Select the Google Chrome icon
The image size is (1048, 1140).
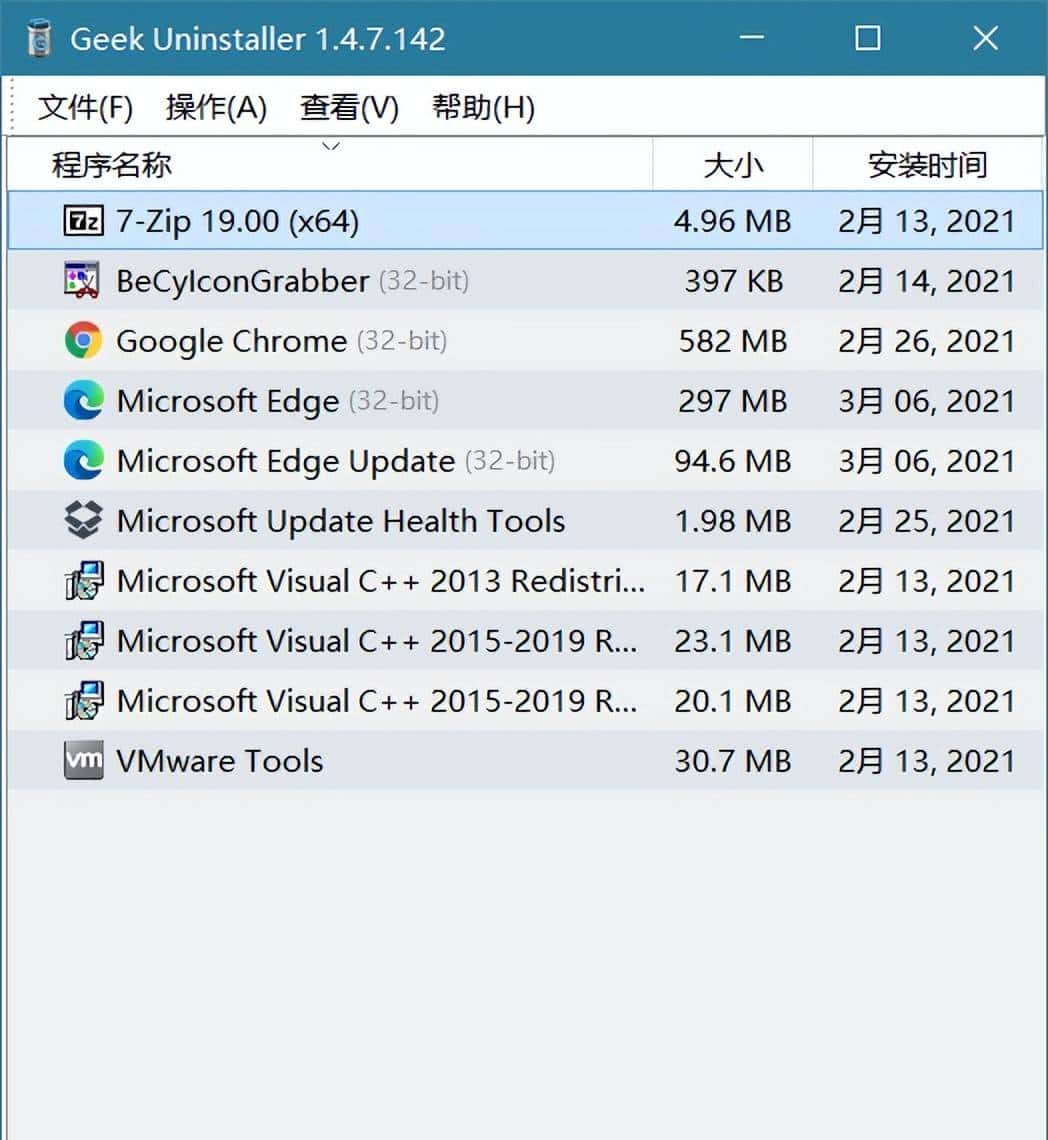84,341
